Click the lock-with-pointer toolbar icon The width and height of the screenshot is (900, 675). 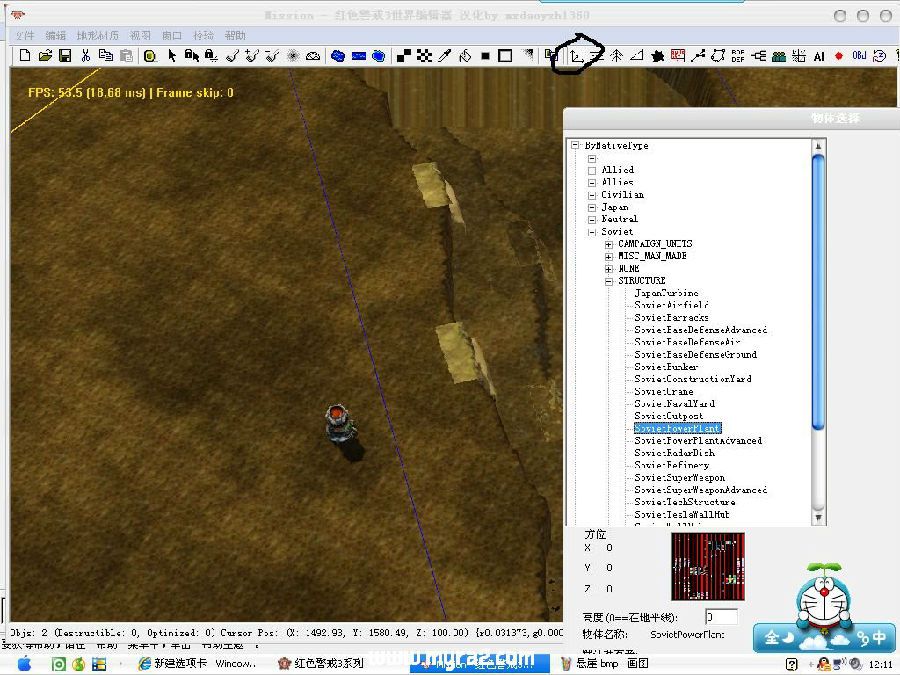tap(192, 56)
